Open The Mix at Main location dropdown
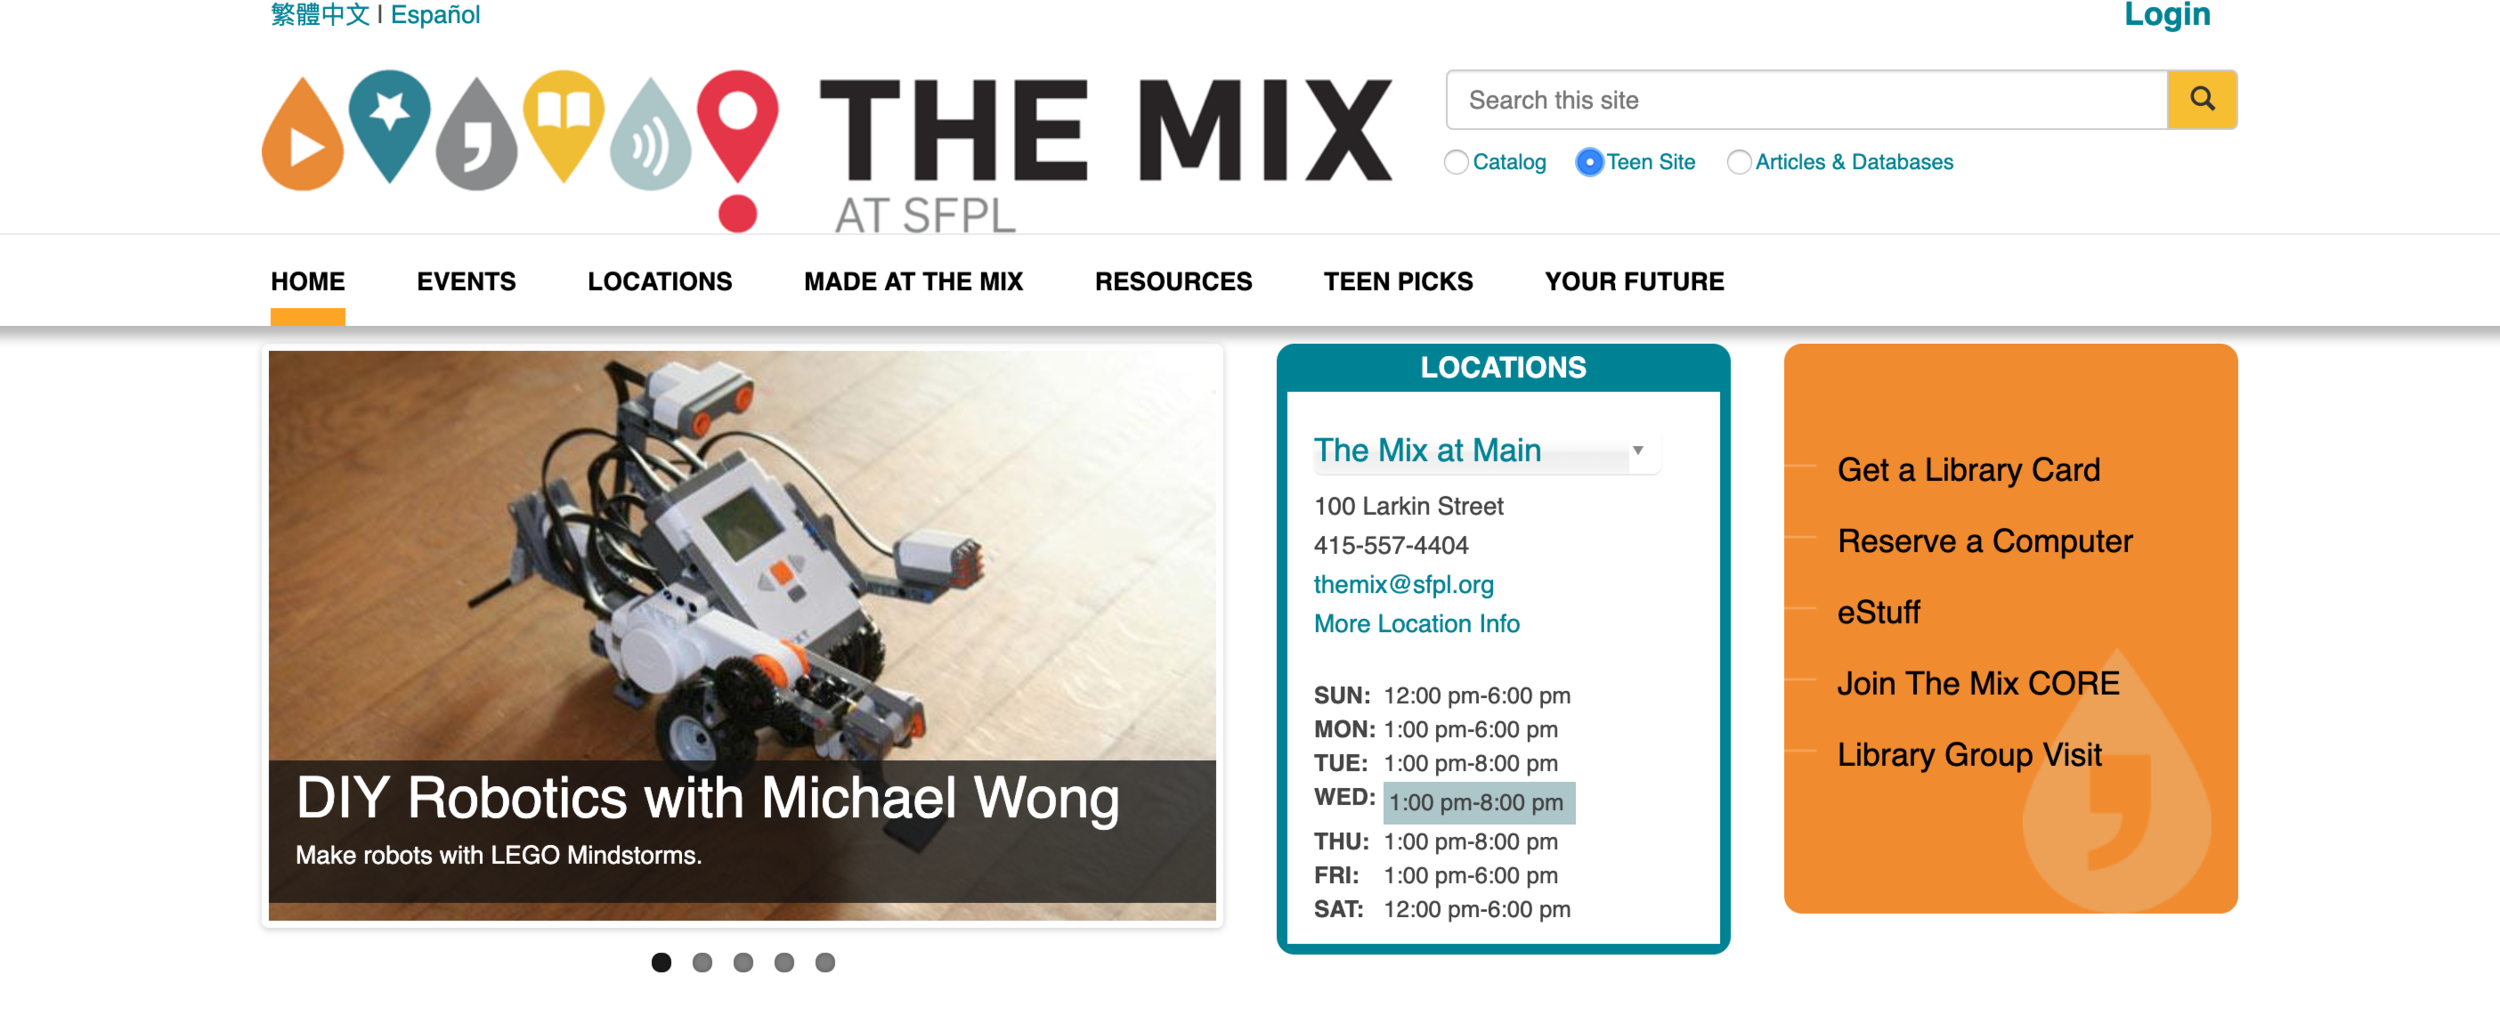Image resolution: width=2500 pixels, height=1024 pixels. [x=1486, y=451]
